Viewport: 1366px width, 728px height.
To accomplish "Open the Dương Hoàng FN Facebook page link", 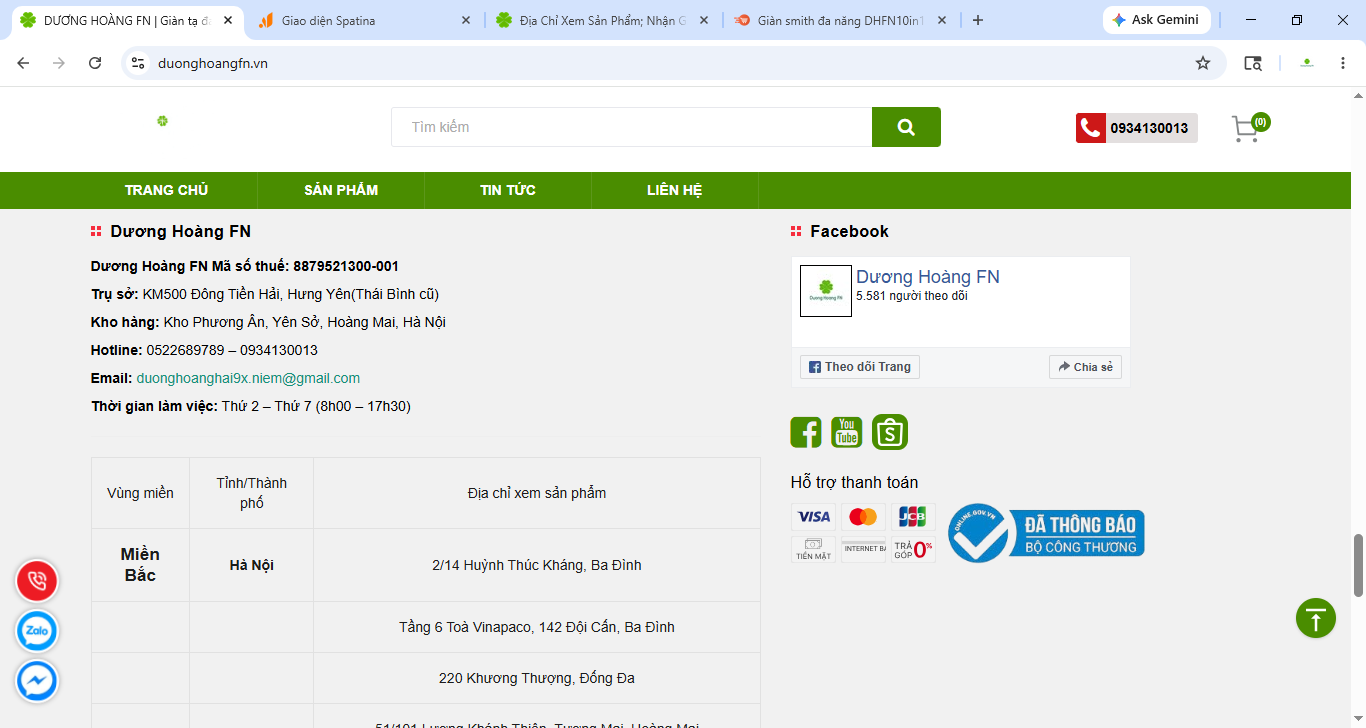I will tap(928, 277).
